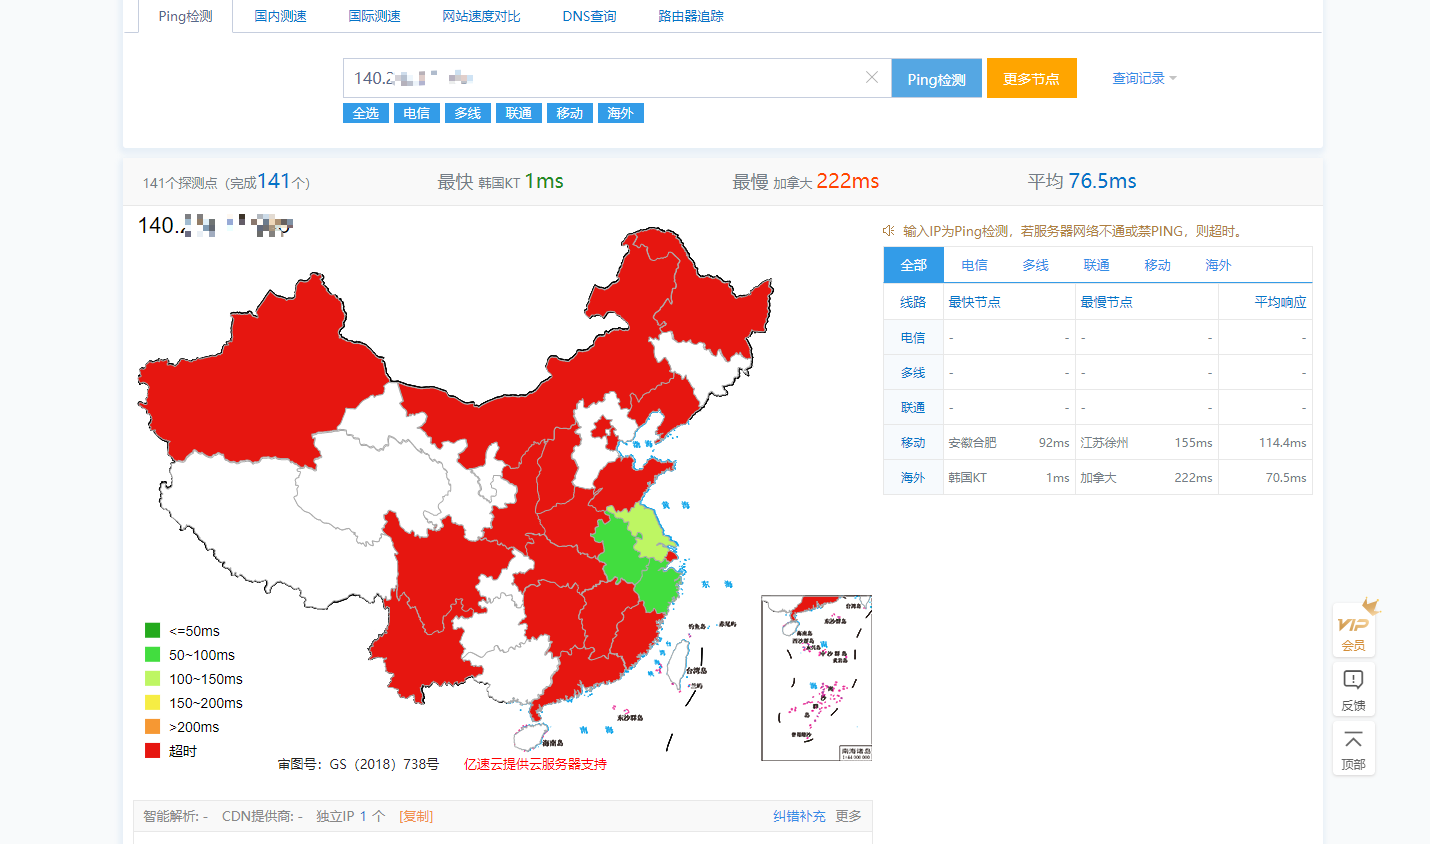Toggle the 全选 node filter

point(365,113)
